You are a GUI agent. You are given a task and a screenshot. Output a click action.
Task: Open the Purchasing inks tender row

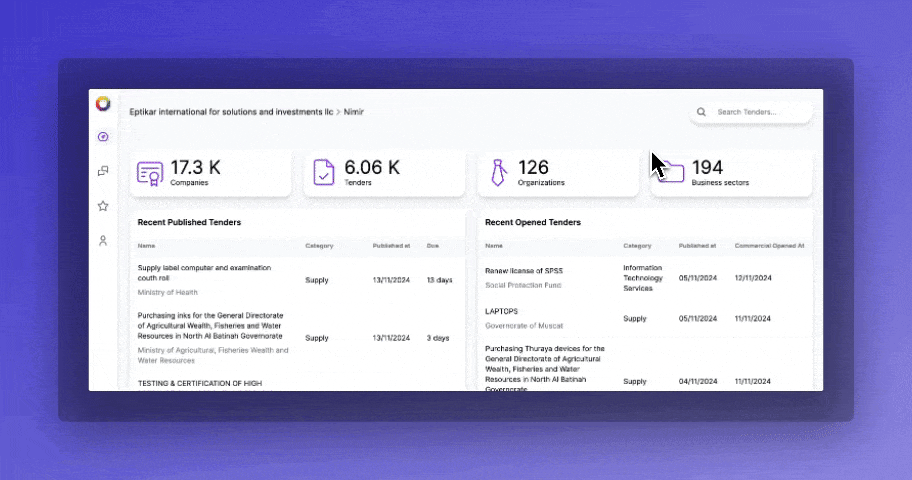(211, 326)
